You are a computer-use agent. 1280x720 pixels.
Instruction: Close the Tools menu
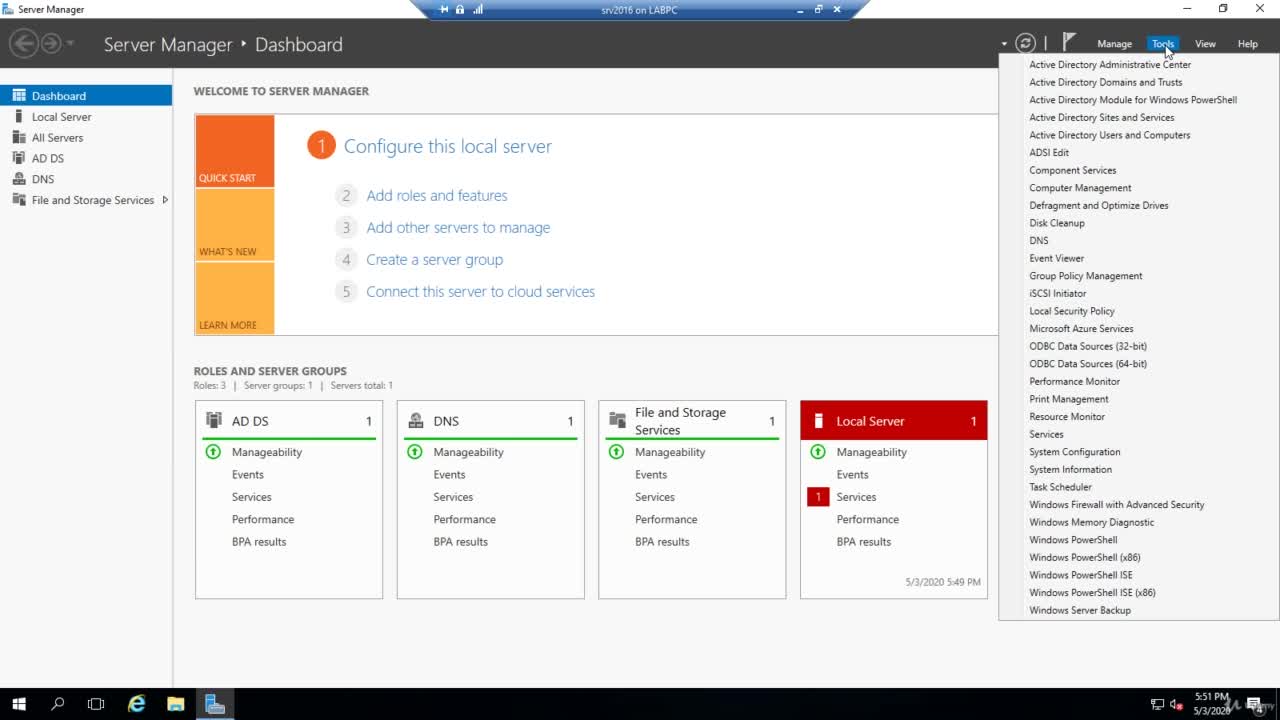click(x=1162, y=44)
